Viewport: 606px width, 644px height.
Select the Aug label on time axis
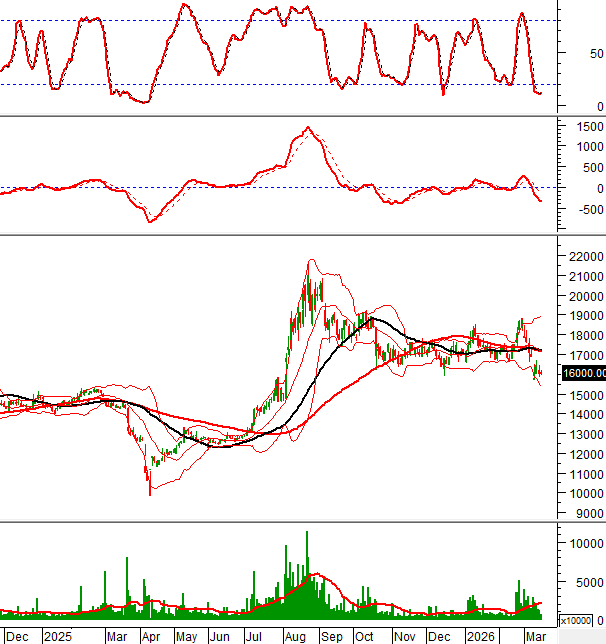click(x=296, y=636)
